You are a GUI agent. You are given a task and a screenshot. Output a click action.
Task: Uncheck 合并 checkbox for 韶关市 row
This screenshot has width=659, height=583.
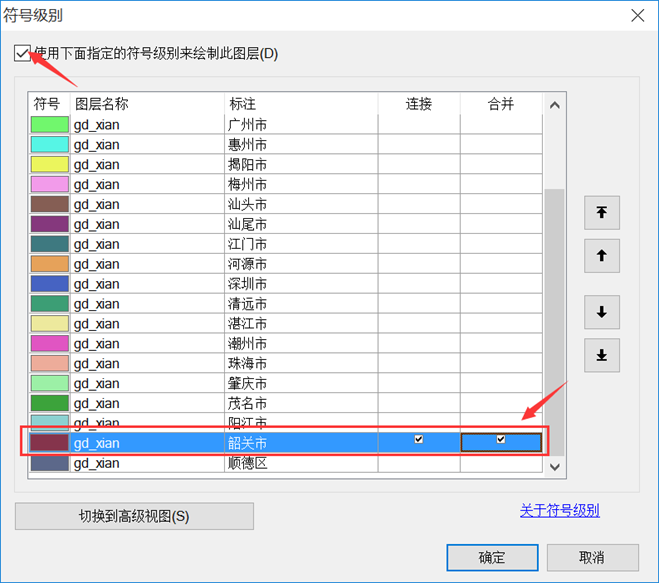[501, 439]
